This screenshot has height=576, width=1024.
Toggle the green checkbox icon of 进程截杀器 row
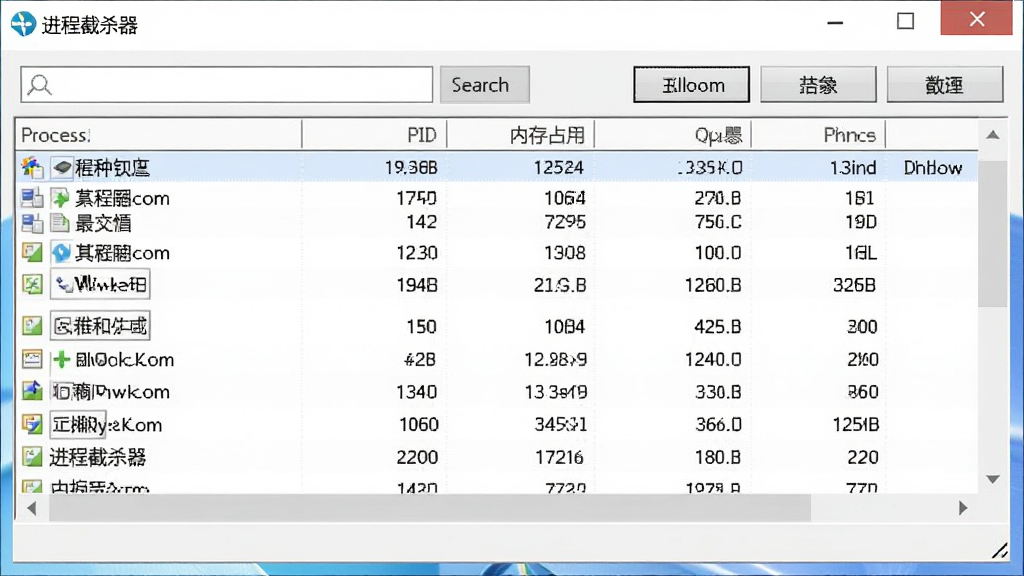32,456
